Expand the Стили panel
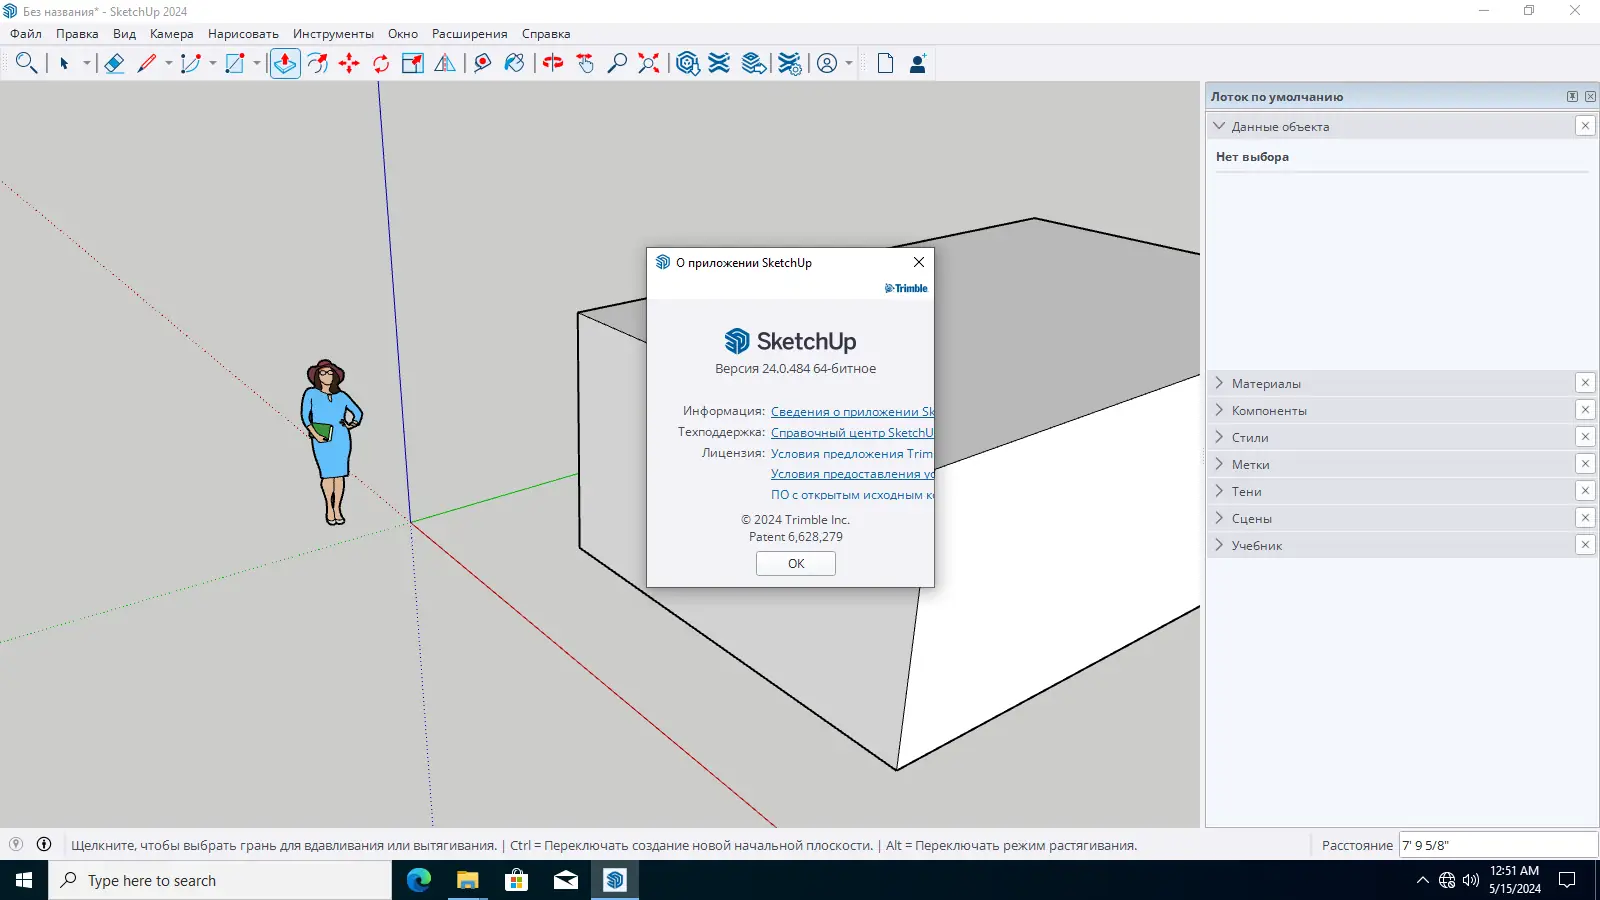The height and width of the screenshot is (900, 1600). pyautogui.click(x=1219, y=437)
